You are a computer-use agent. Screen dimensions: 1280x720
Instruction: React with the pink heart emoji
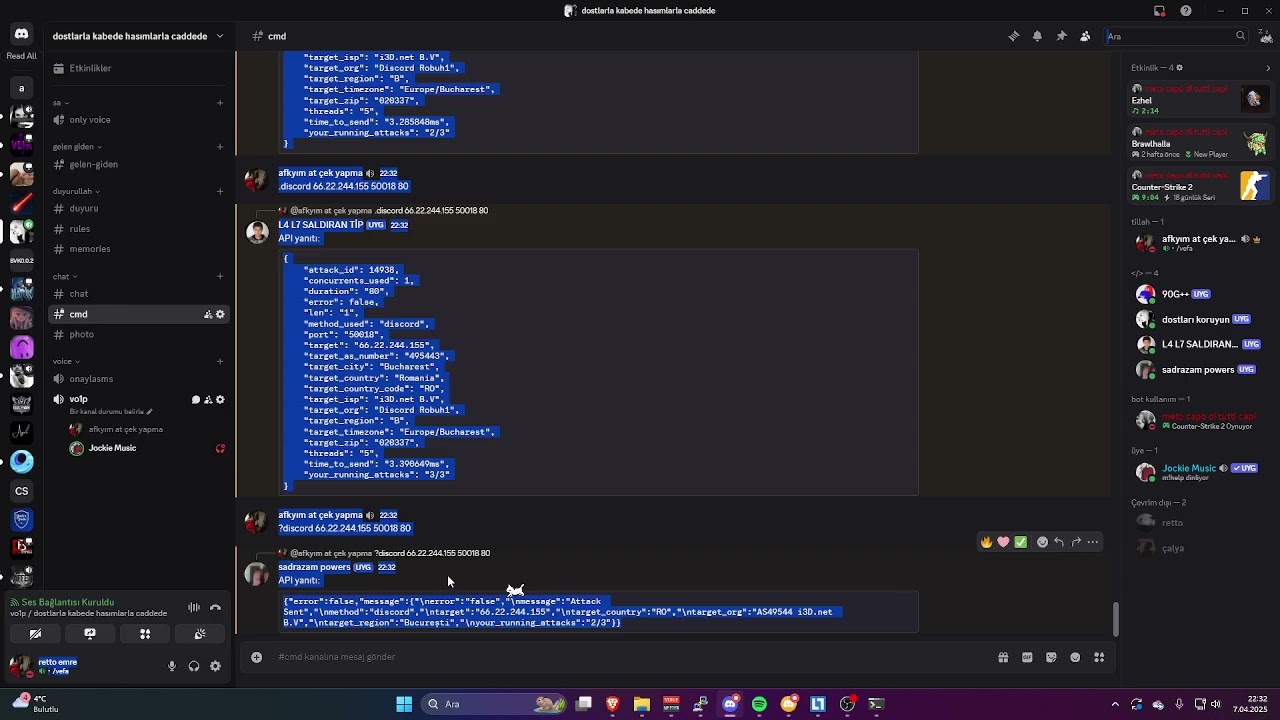coord(1003,542)
